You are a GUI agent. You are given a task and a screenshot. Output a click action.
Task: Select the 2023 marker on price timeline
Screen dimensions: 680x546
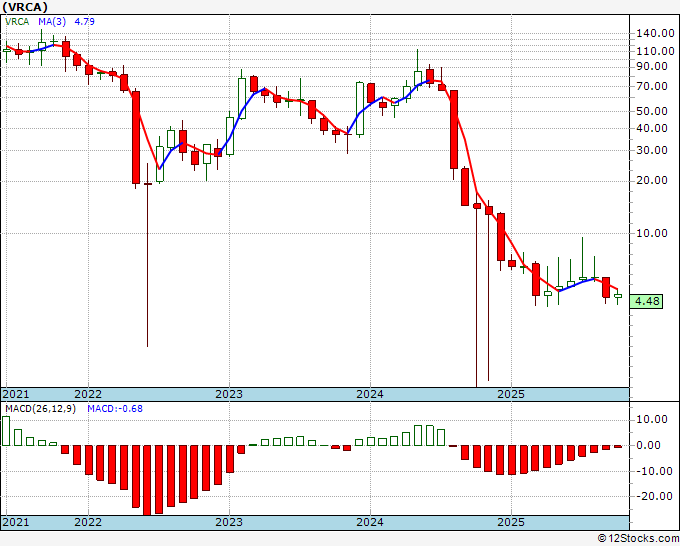tap(229, 394)
